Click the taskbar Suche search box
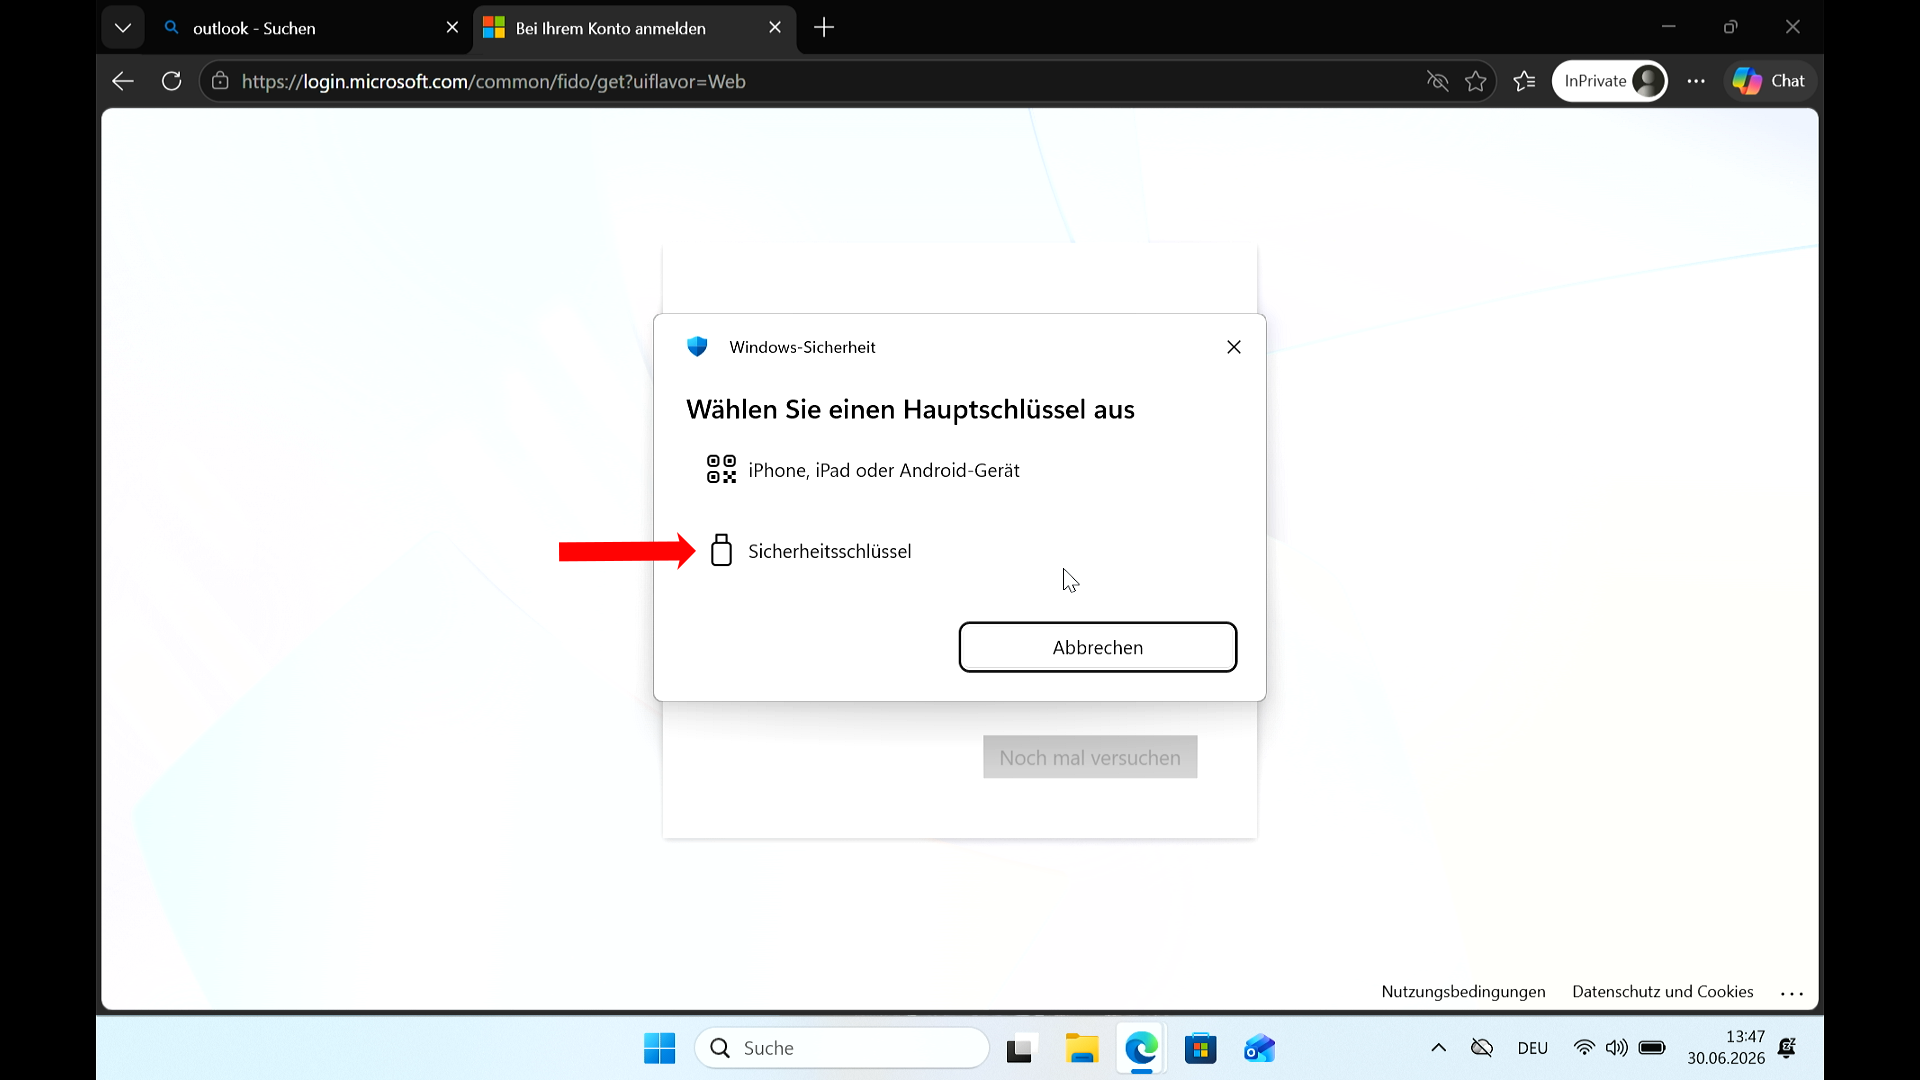This screenshot has width=1920, height=1080. click(842, 1048)
